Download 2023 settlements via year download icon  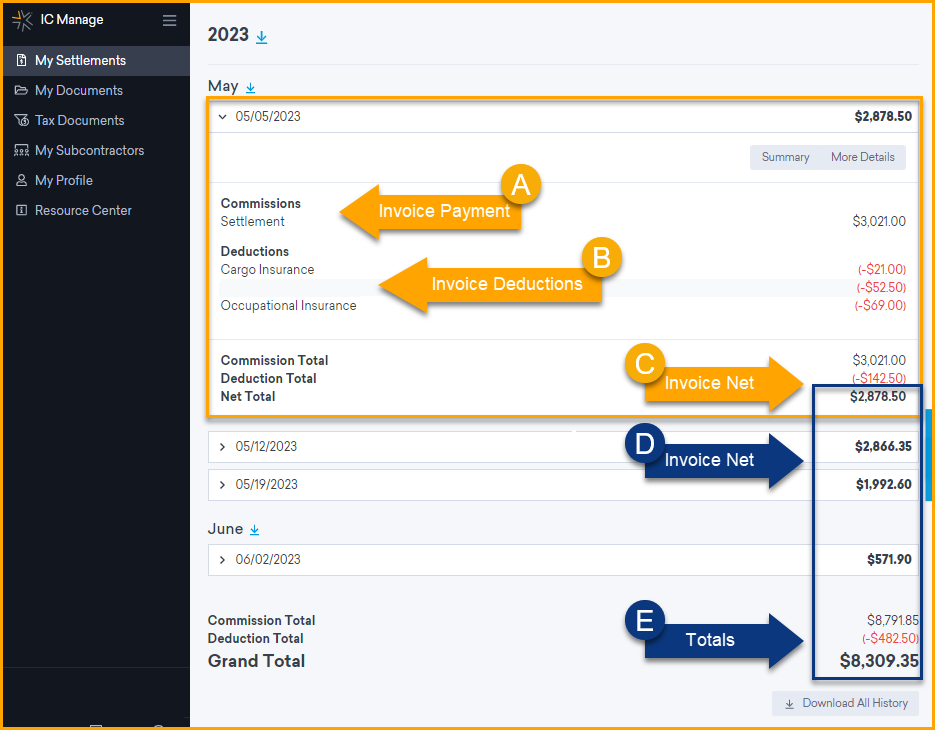(x=262, y=37)
